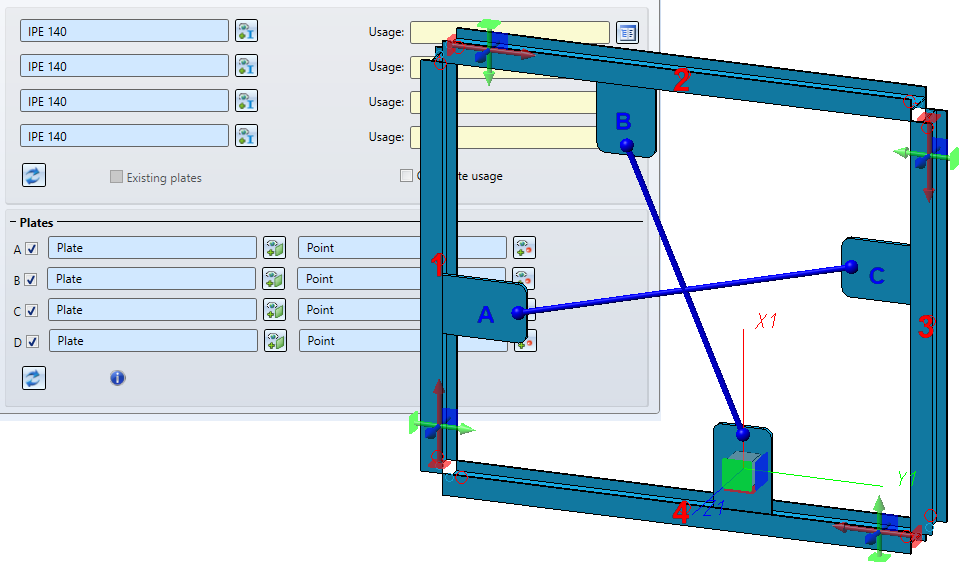This screenshot has width=960, height=562.
Task: Pick beam for first IPE 140 row
Action: pos(246,31)
